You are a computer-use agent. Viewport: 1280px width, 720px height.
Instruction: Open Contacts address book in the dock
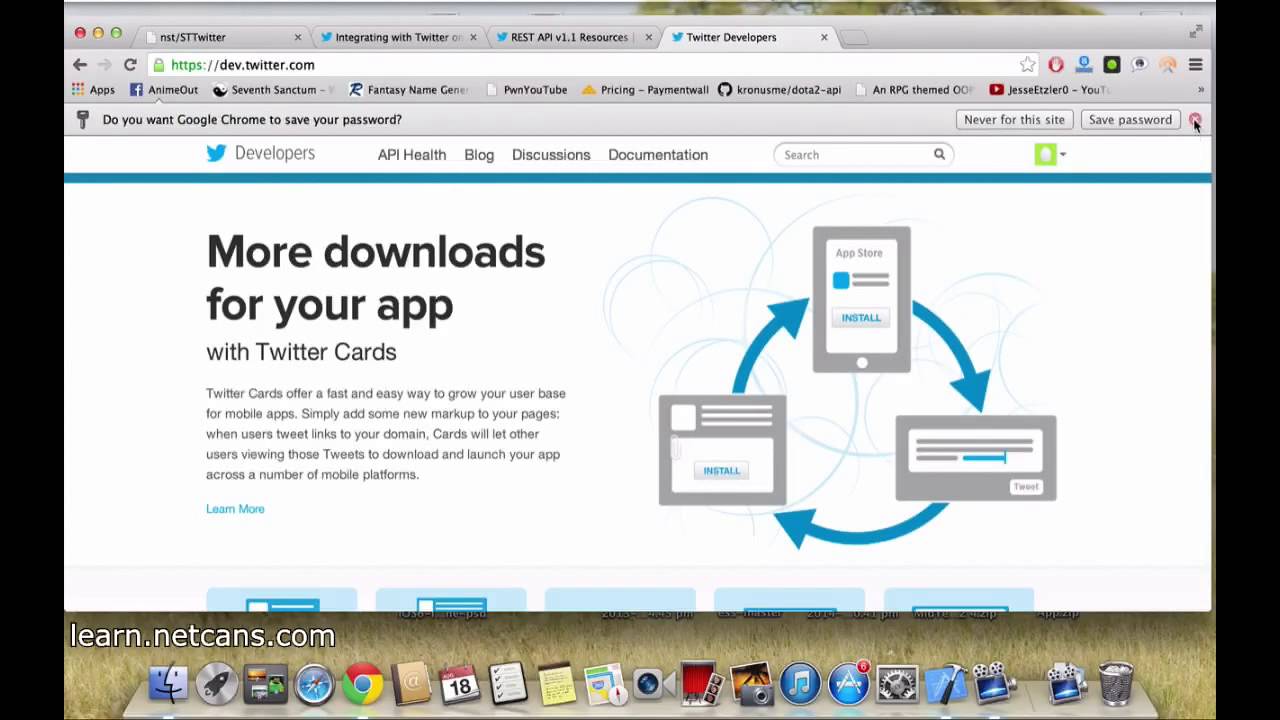point(411,685)
